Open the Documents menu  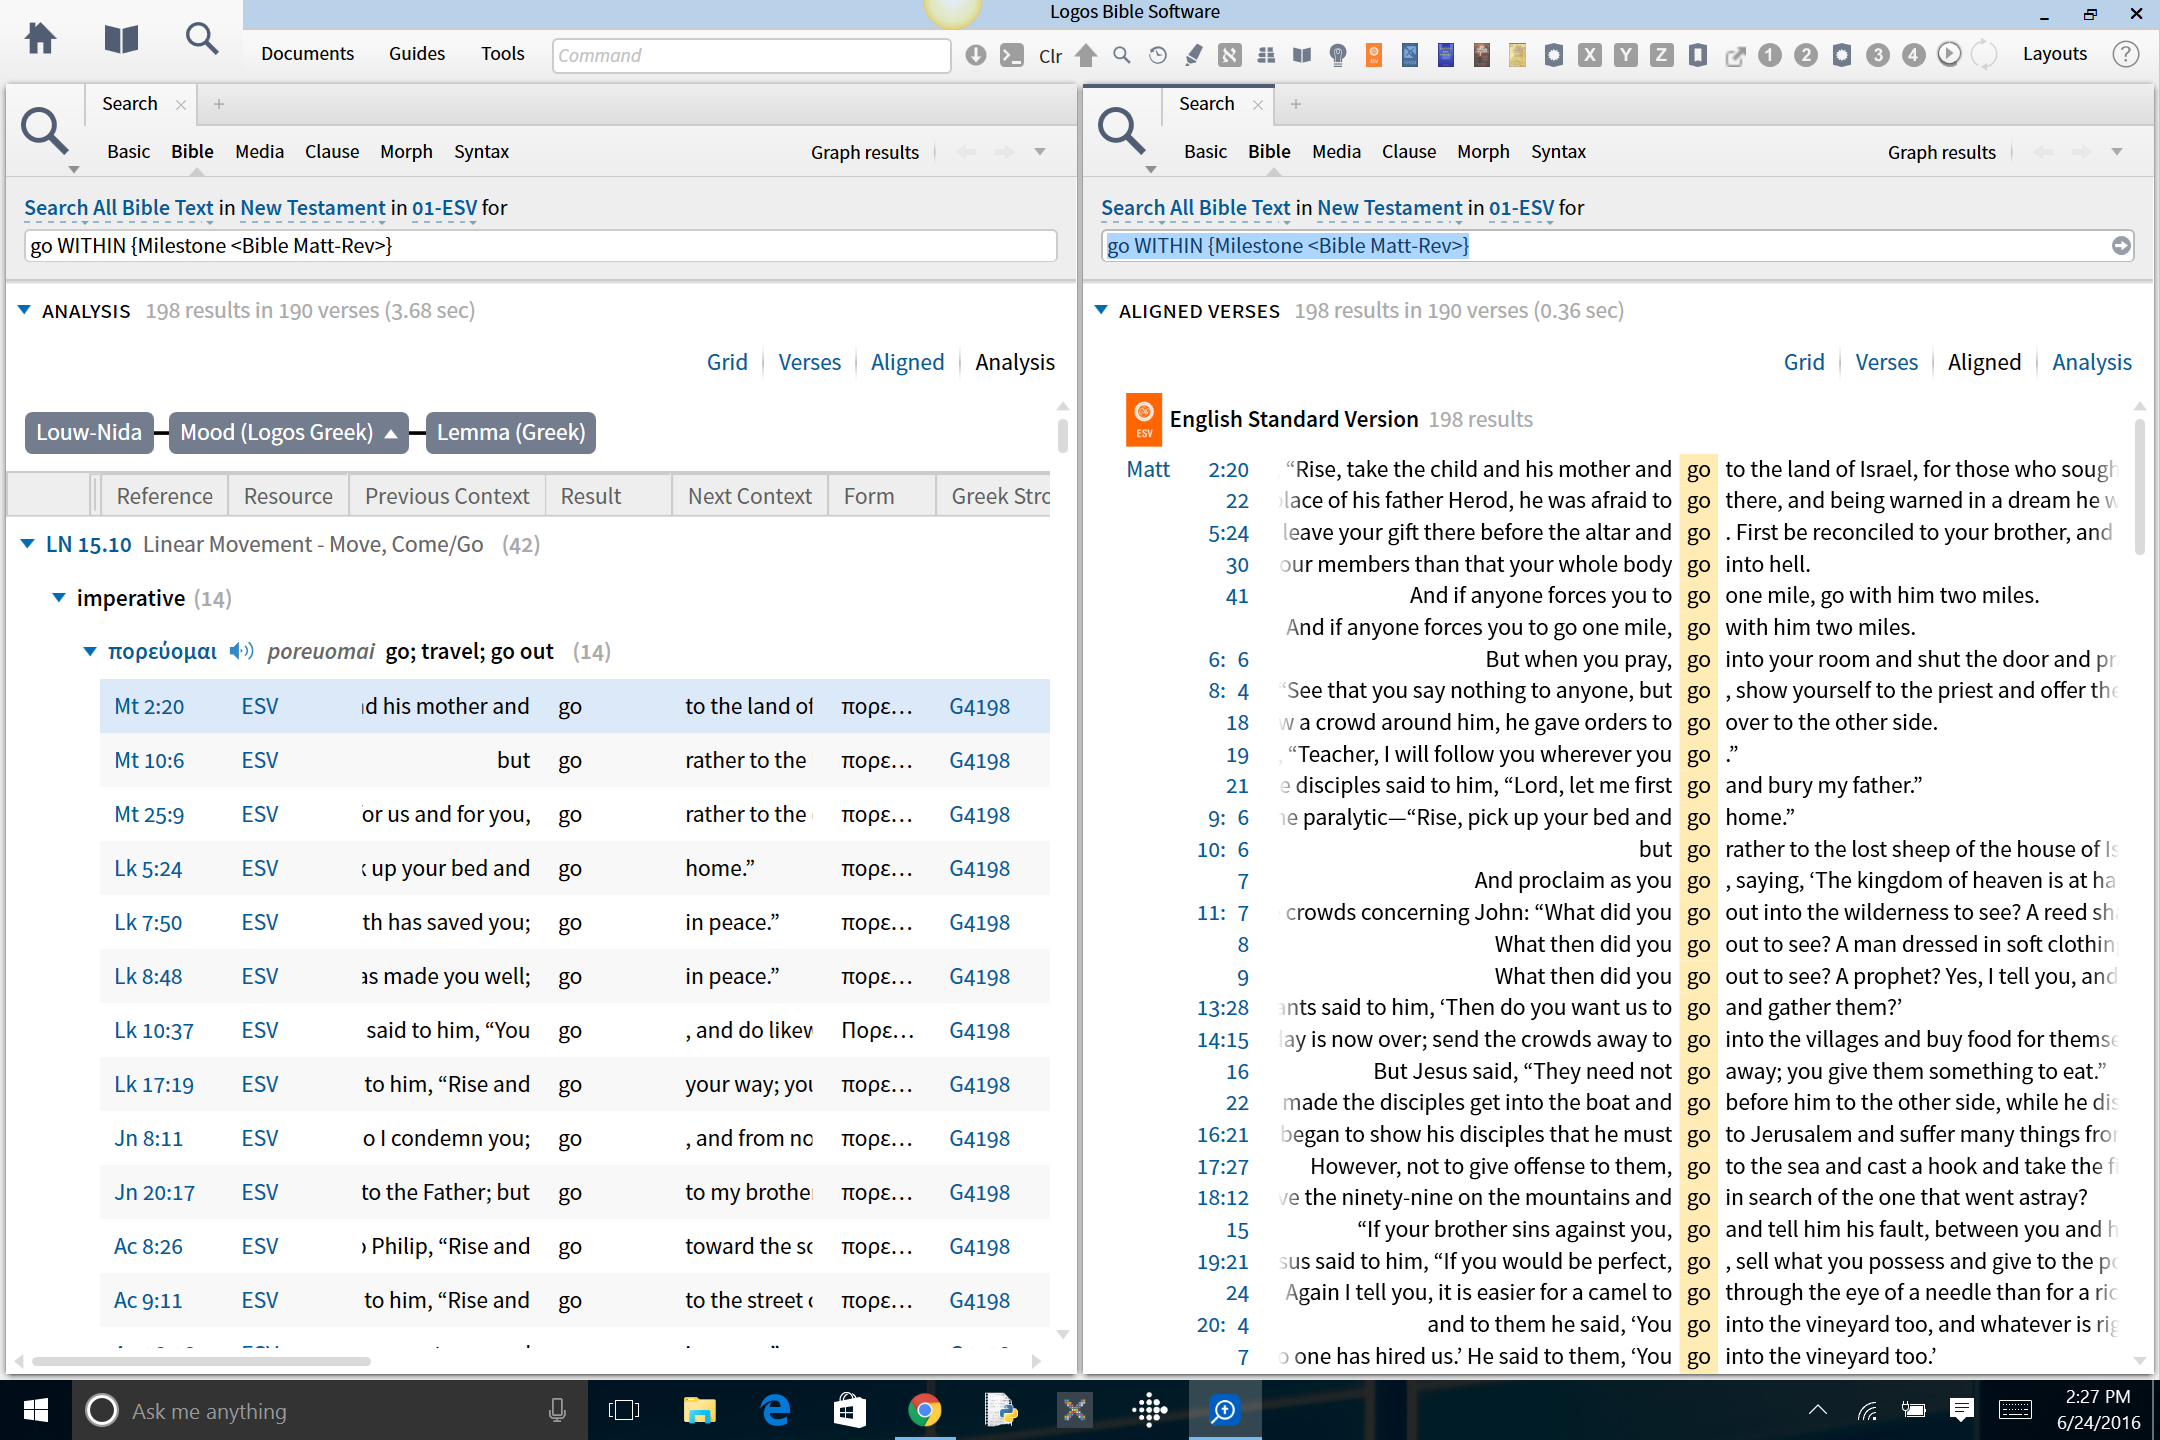(307, 54)
